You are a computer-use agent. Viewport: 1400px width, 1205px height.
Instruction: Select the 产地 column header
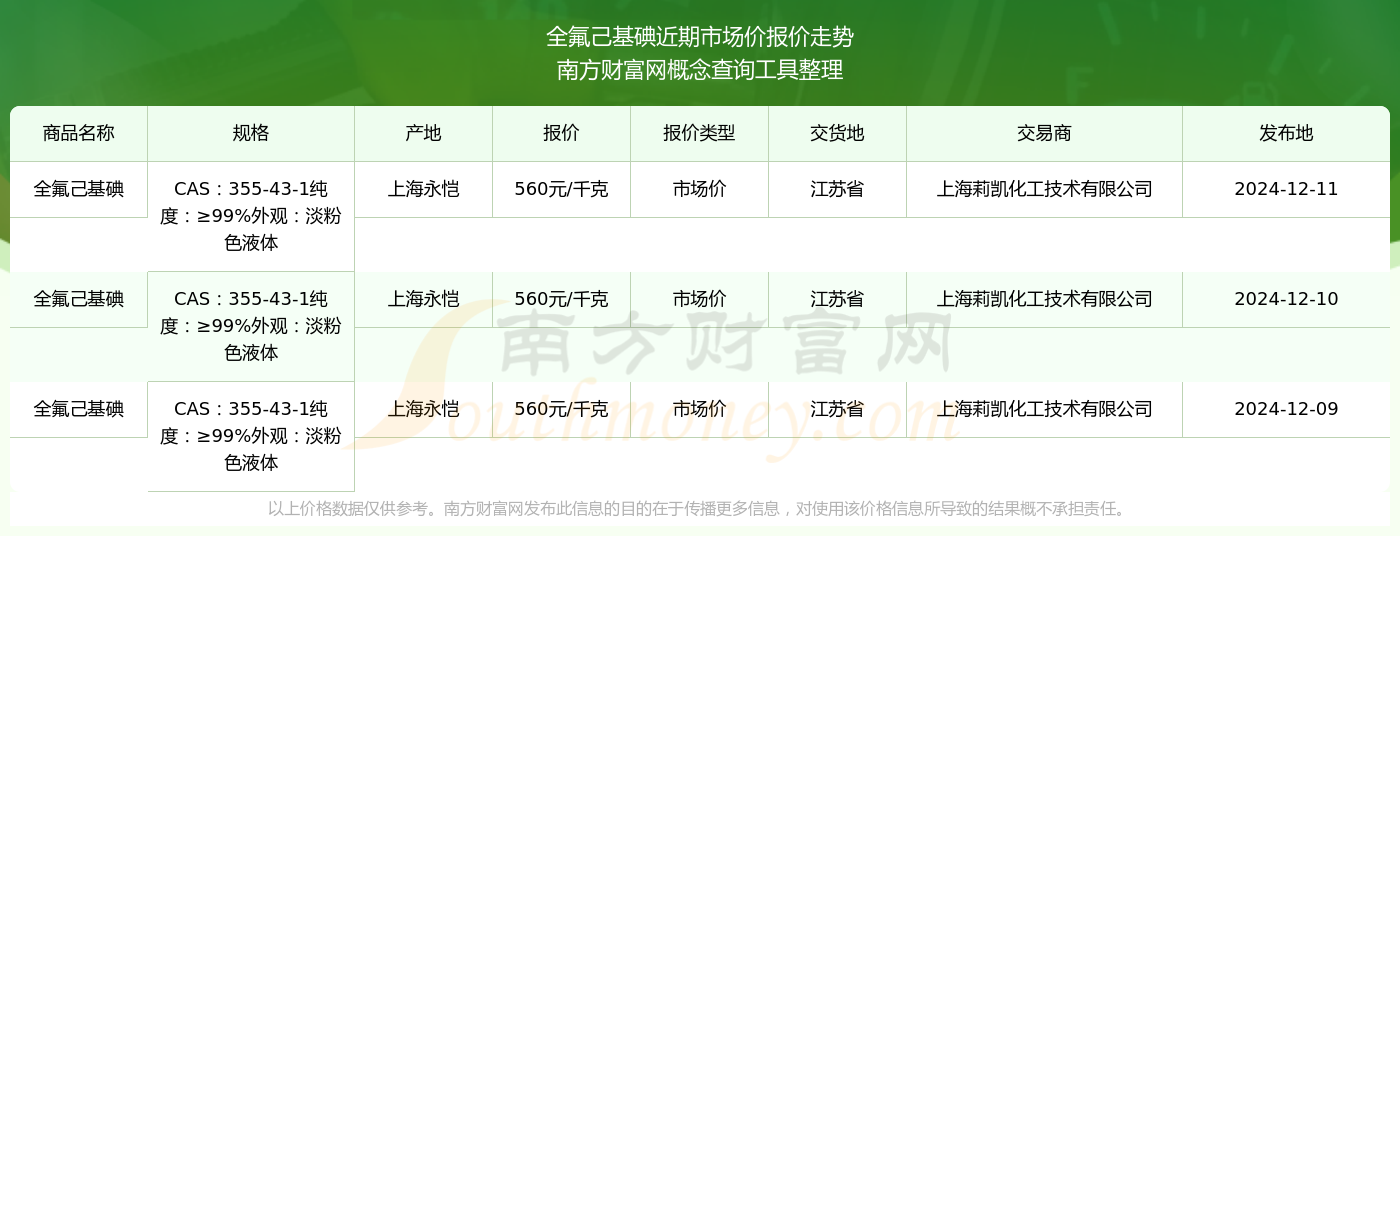424,133
